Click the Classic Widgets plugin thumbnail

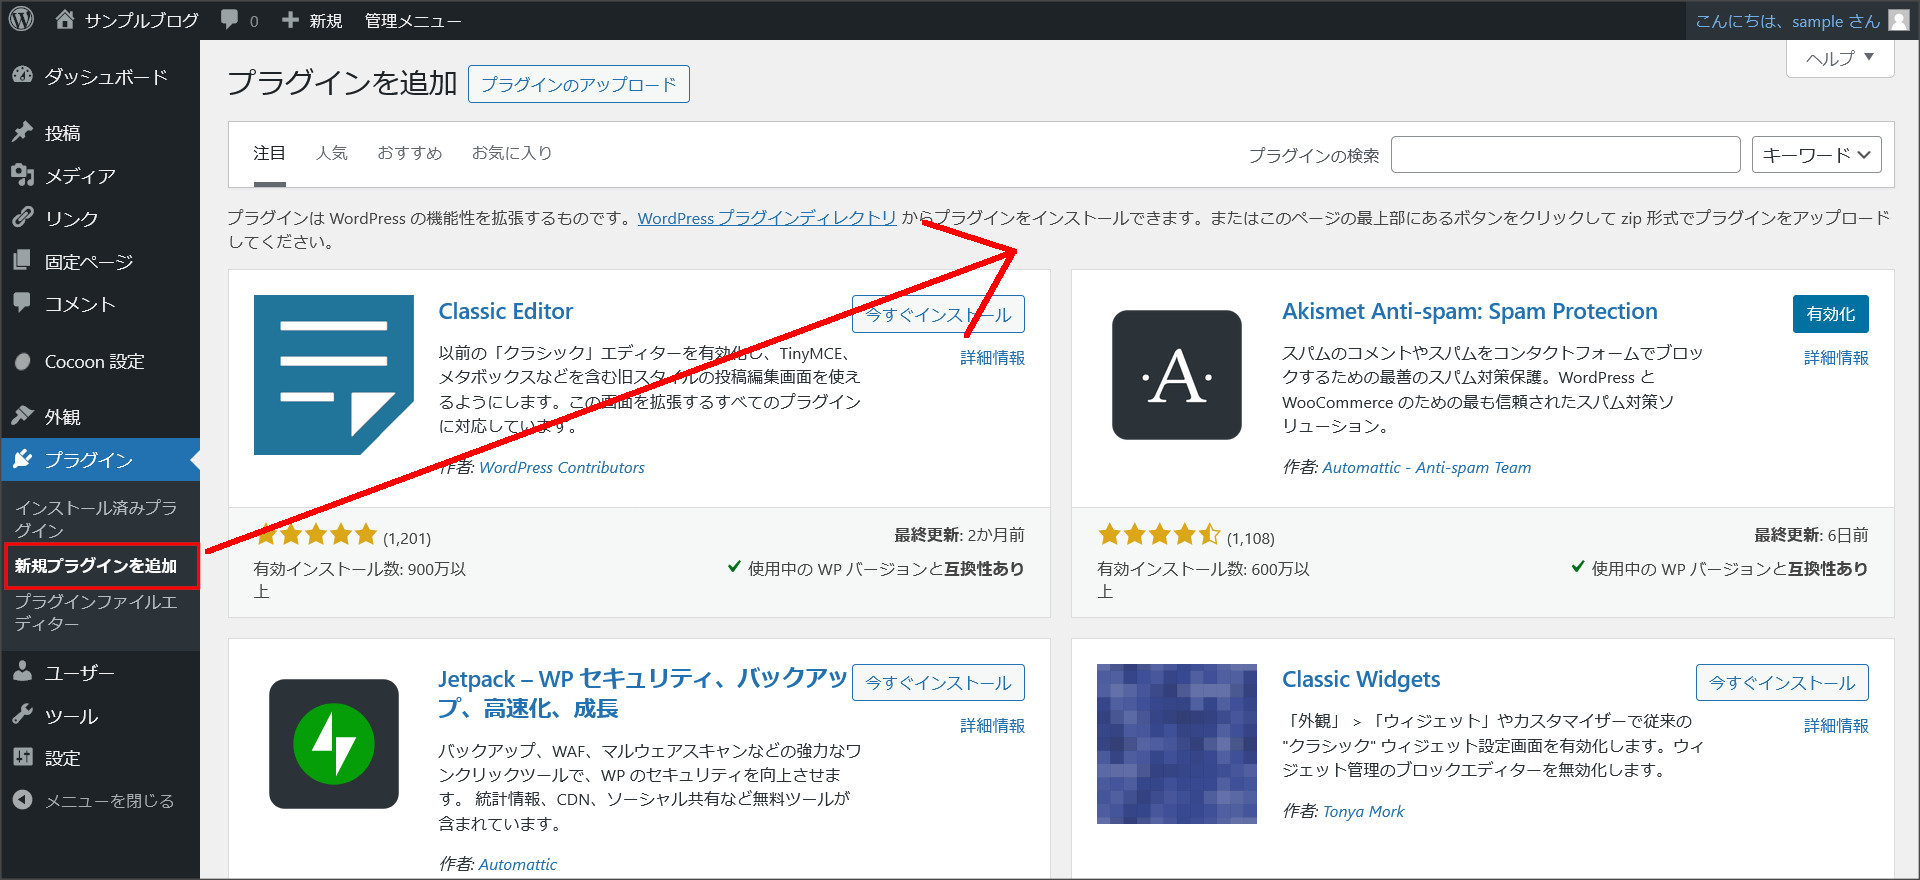pyautogui.click(x=1177, y=744)
